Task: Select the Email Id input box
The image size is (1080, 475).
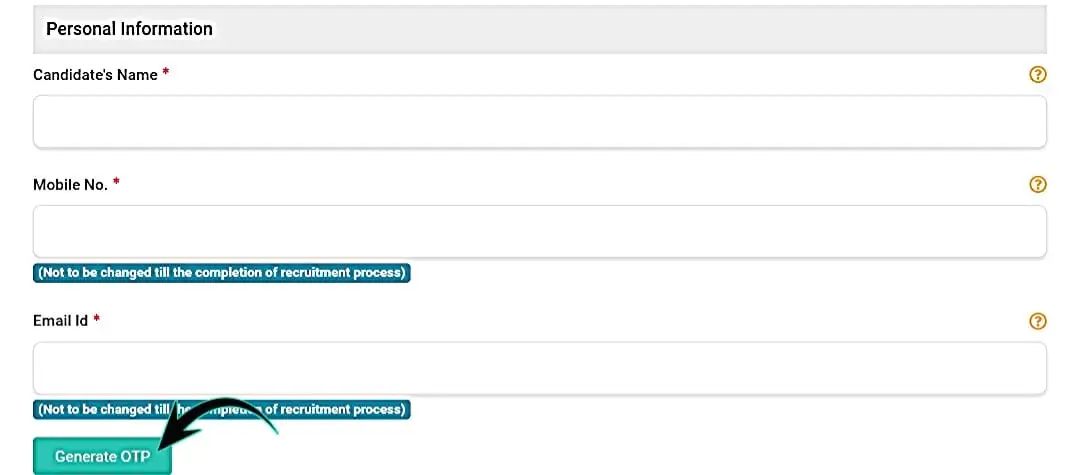Action: click(539, 368)
